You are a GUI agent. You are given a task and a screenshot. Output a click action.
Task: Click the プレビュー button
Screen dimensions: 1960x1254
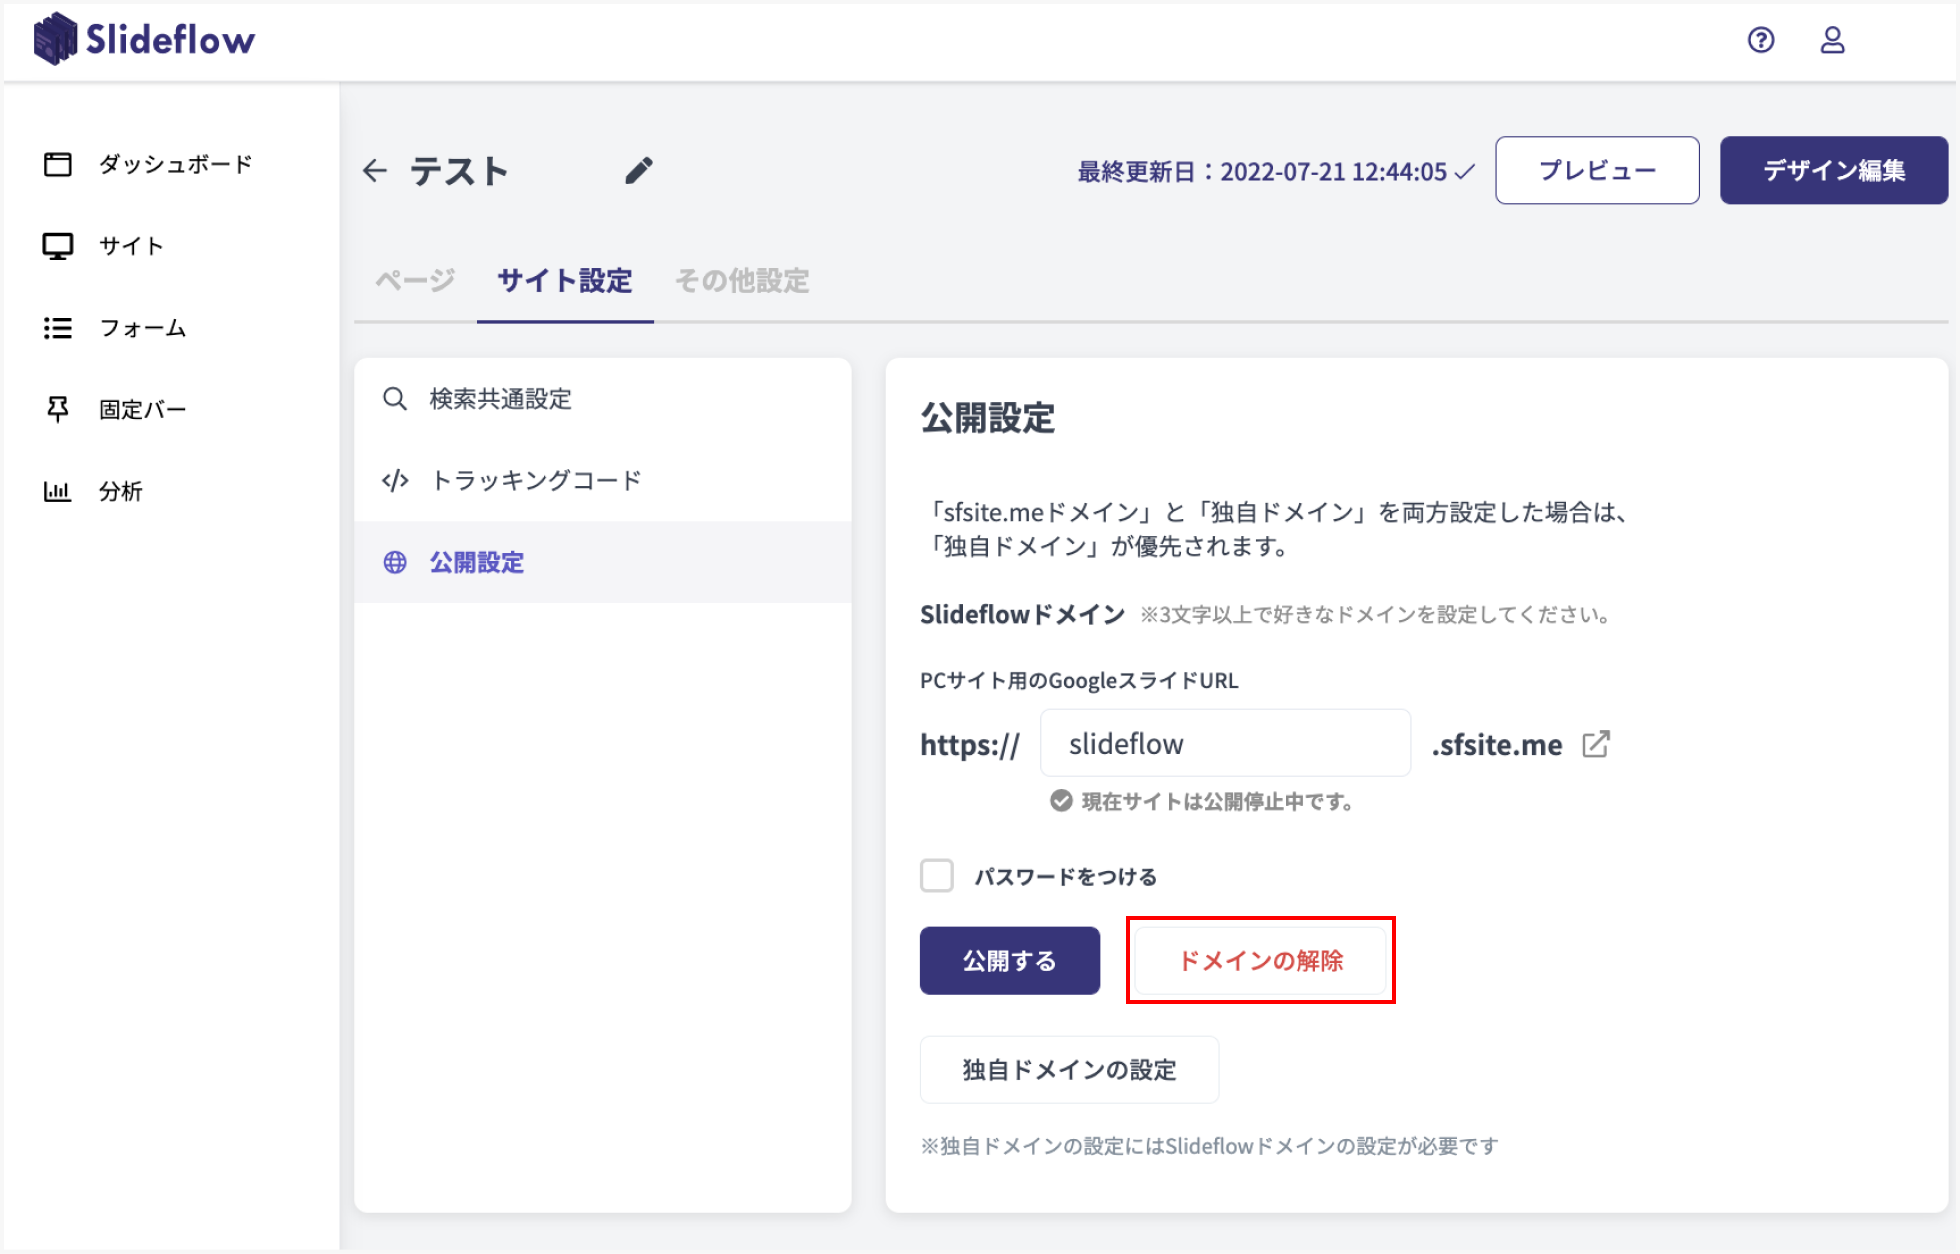[x=1597, y=170]
